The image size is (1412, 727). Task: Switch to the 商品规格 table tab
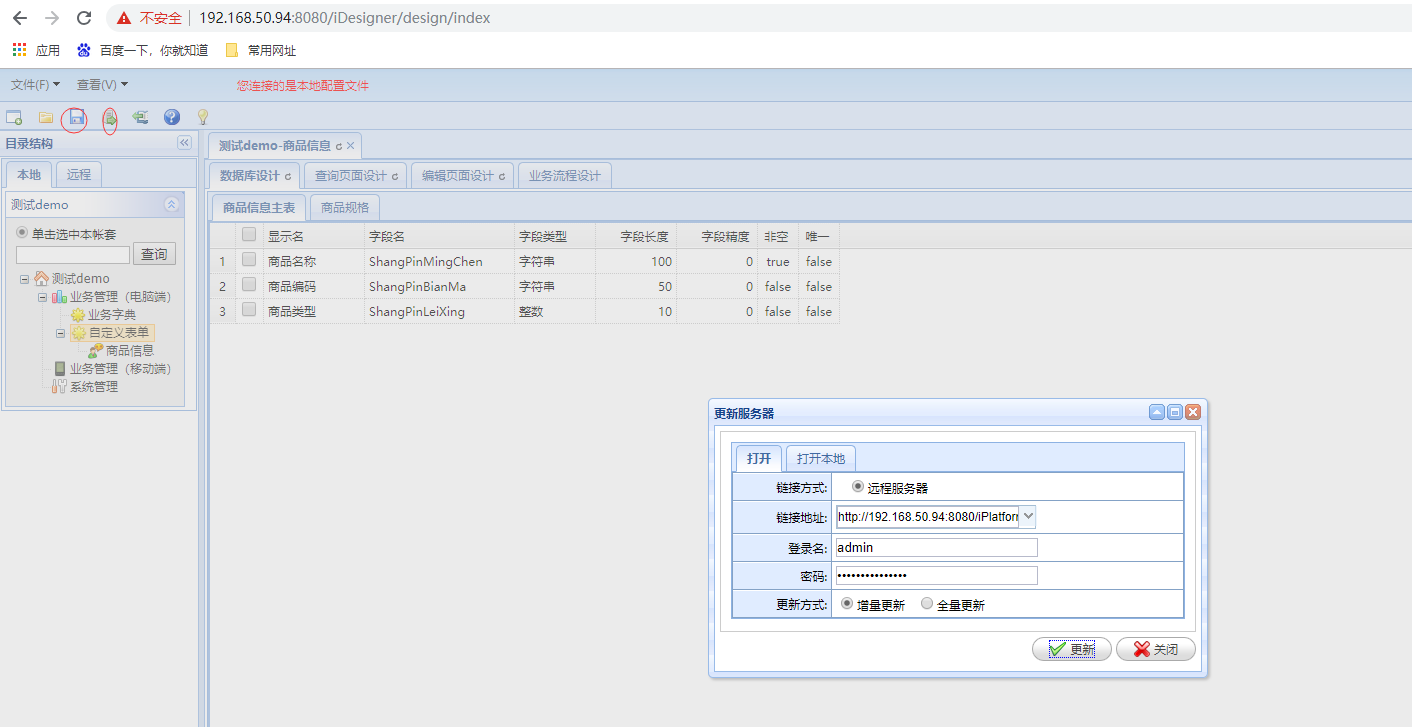[x=345, y=207]
